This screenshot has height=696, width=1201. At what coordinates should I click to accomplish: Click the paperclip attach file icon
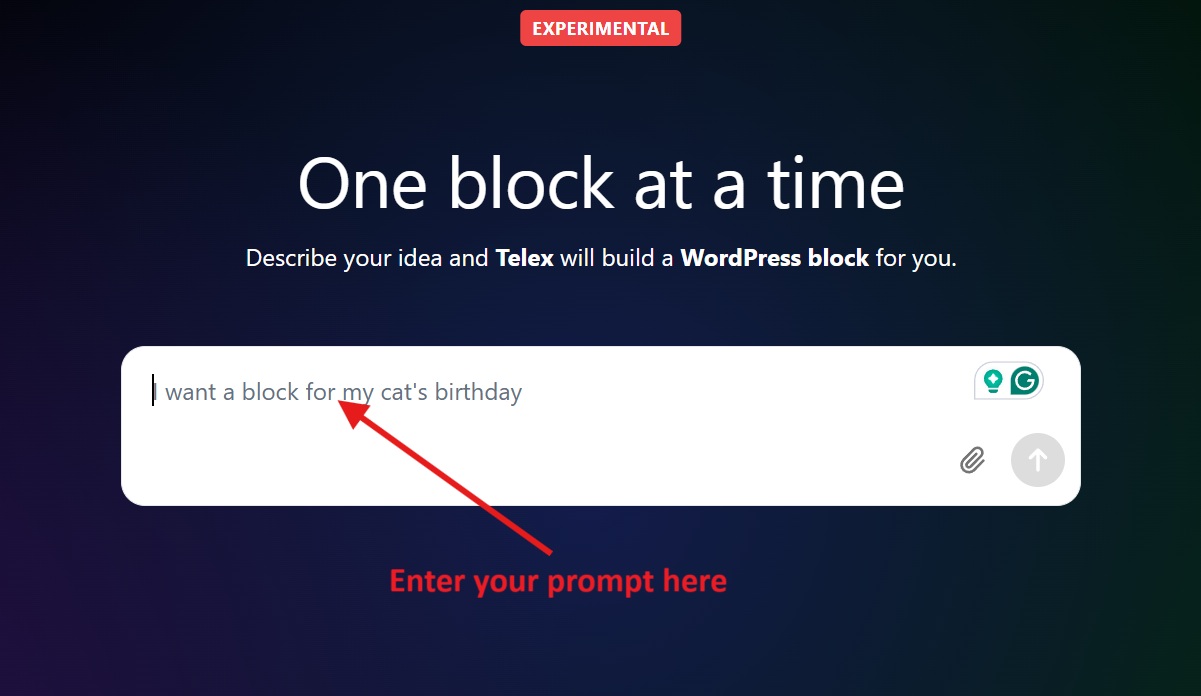click(x=972, y=460)
